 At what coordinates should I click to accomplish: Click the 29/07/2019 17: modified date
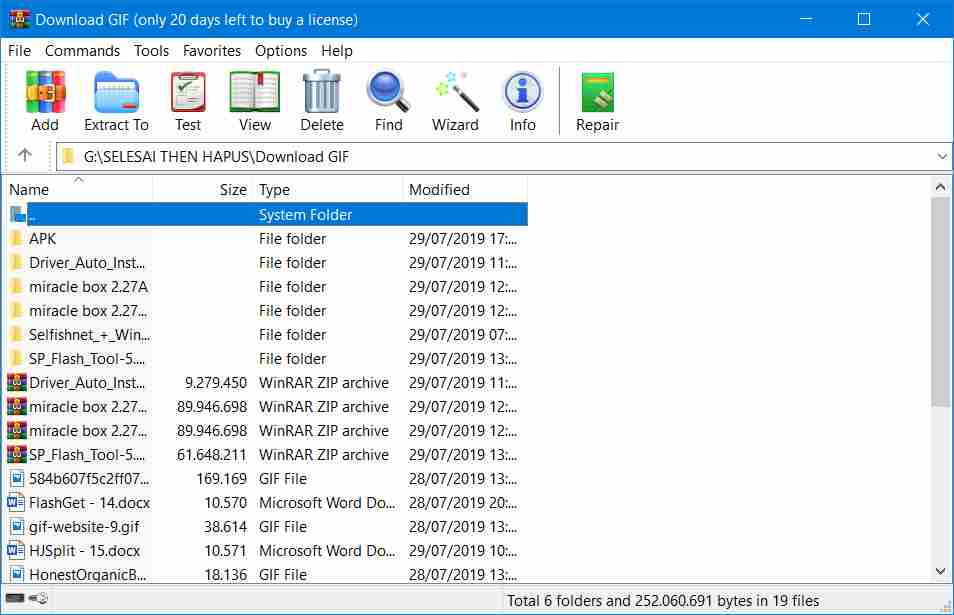(x=463, y=238)
